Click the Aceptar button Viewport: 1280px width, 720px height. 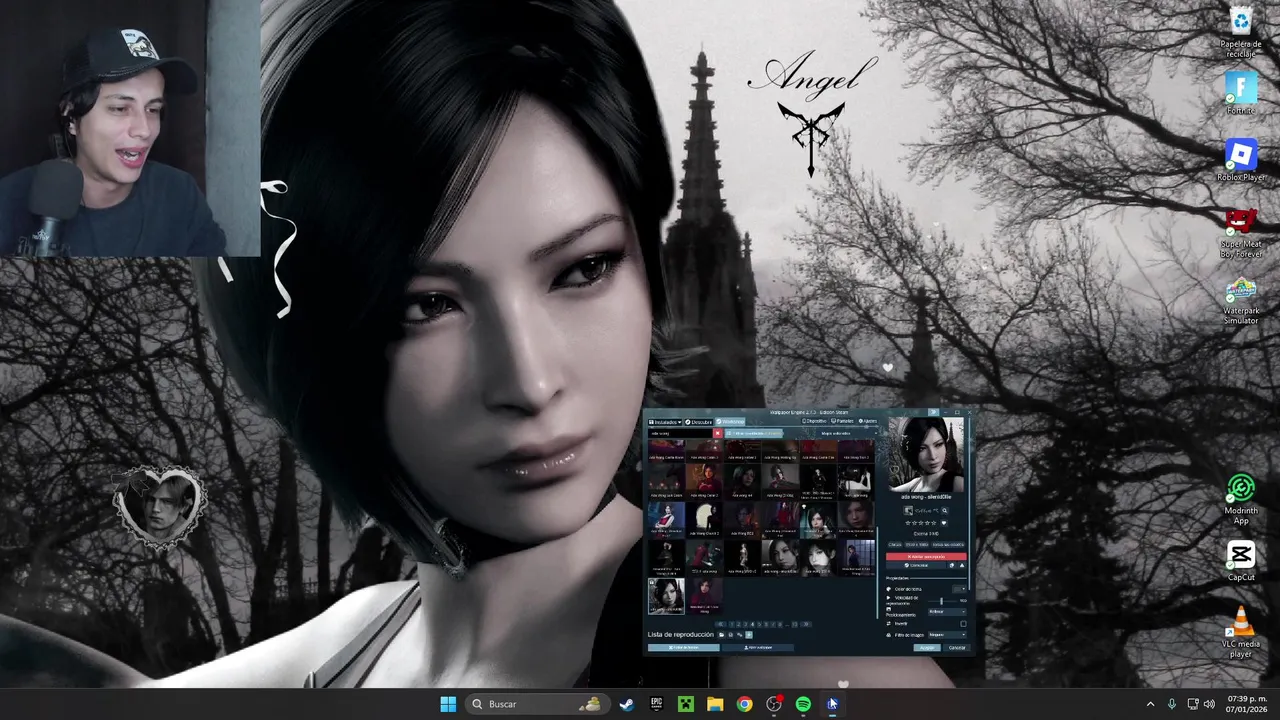click(x=927, y=648)
